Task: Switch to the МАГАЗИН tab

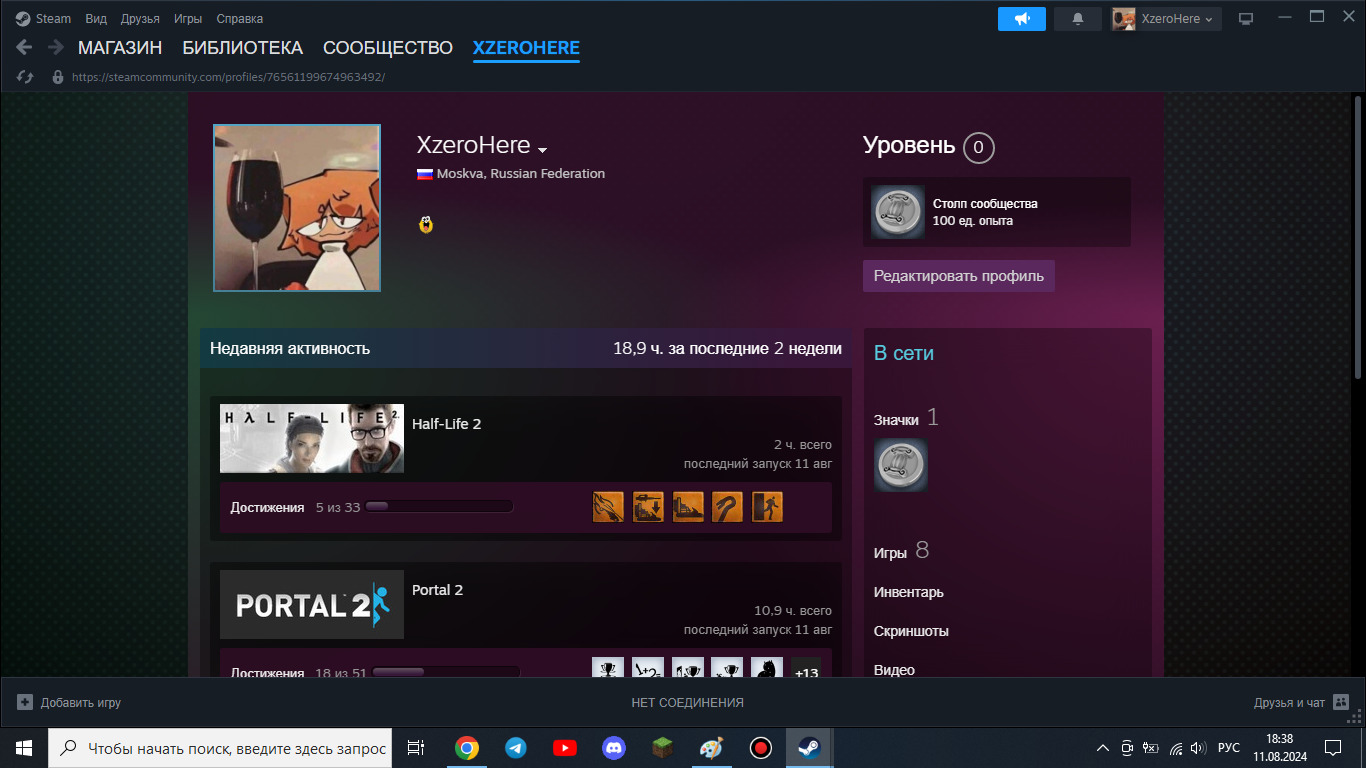Action: pyautogui.click(x=120, y=48)
